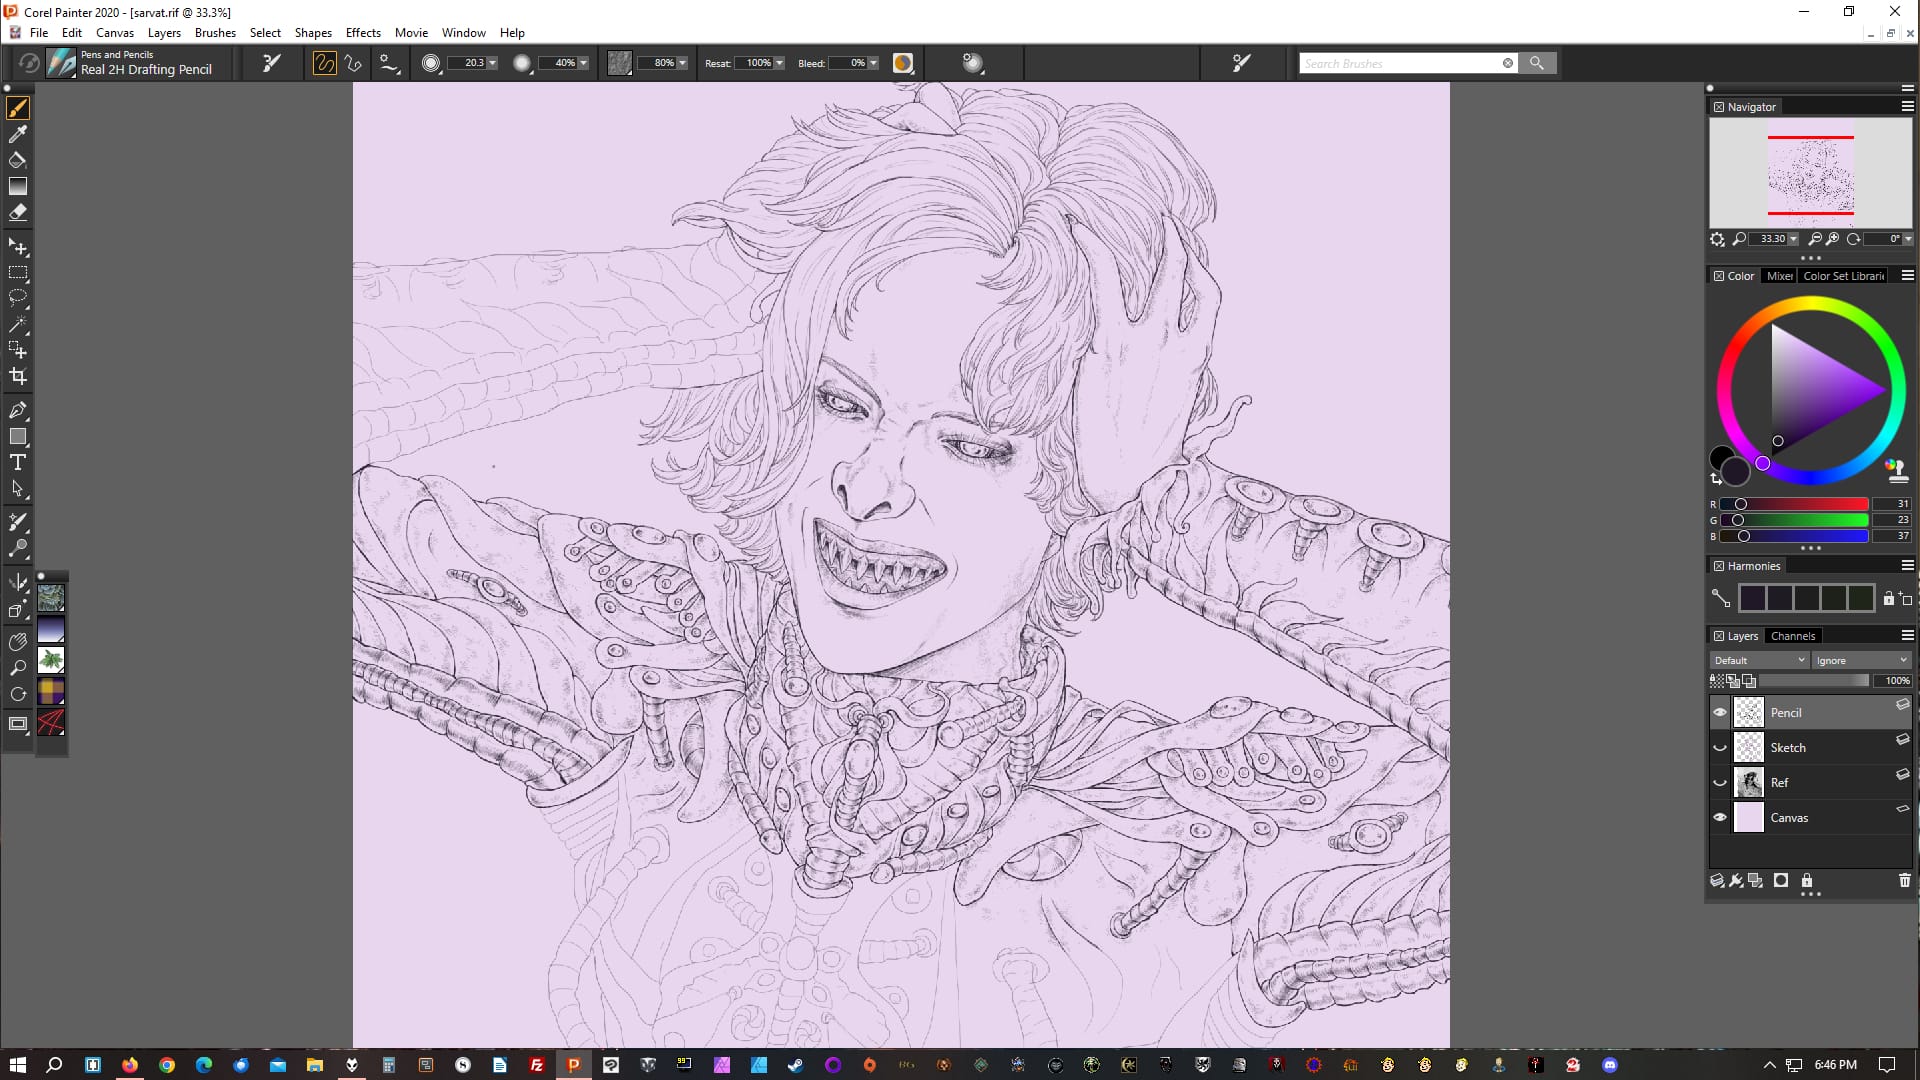
Task: Open the brush size dropdown
Action: (492, 63)
